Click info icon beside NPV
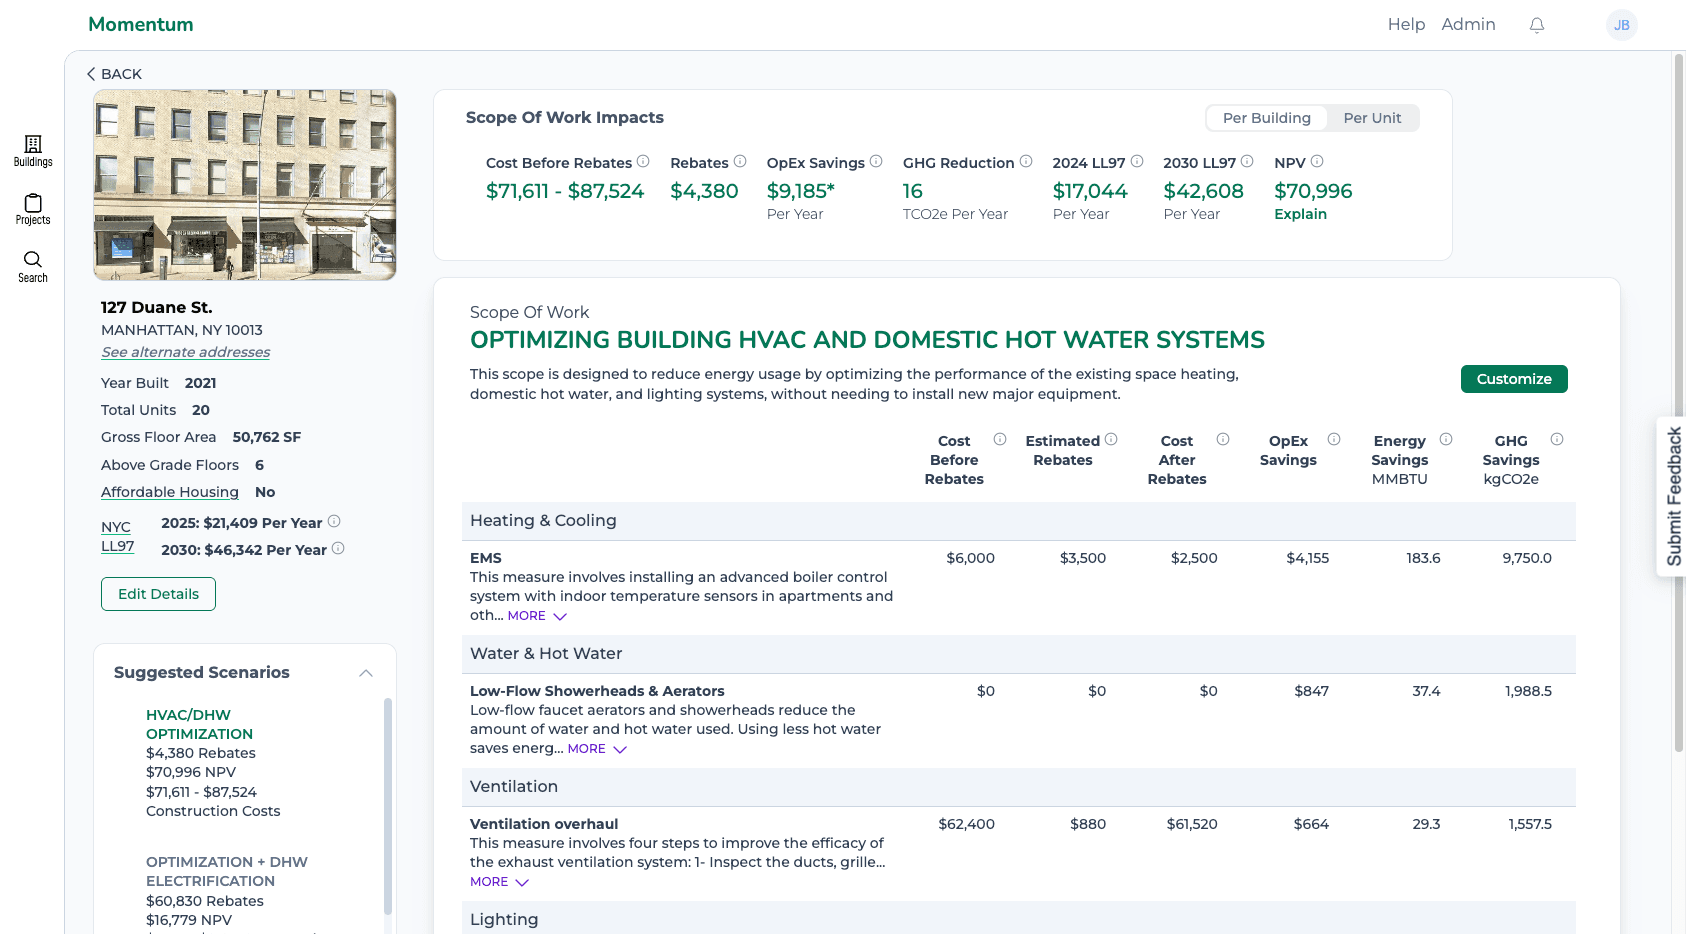 pos(1317,161)
